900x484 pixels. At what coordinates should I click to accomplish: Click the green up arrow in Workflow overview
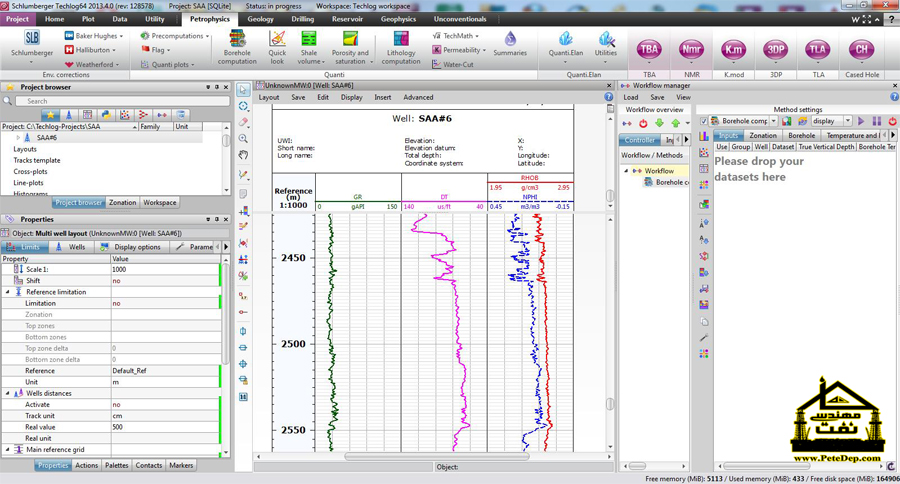pos(675,123)
